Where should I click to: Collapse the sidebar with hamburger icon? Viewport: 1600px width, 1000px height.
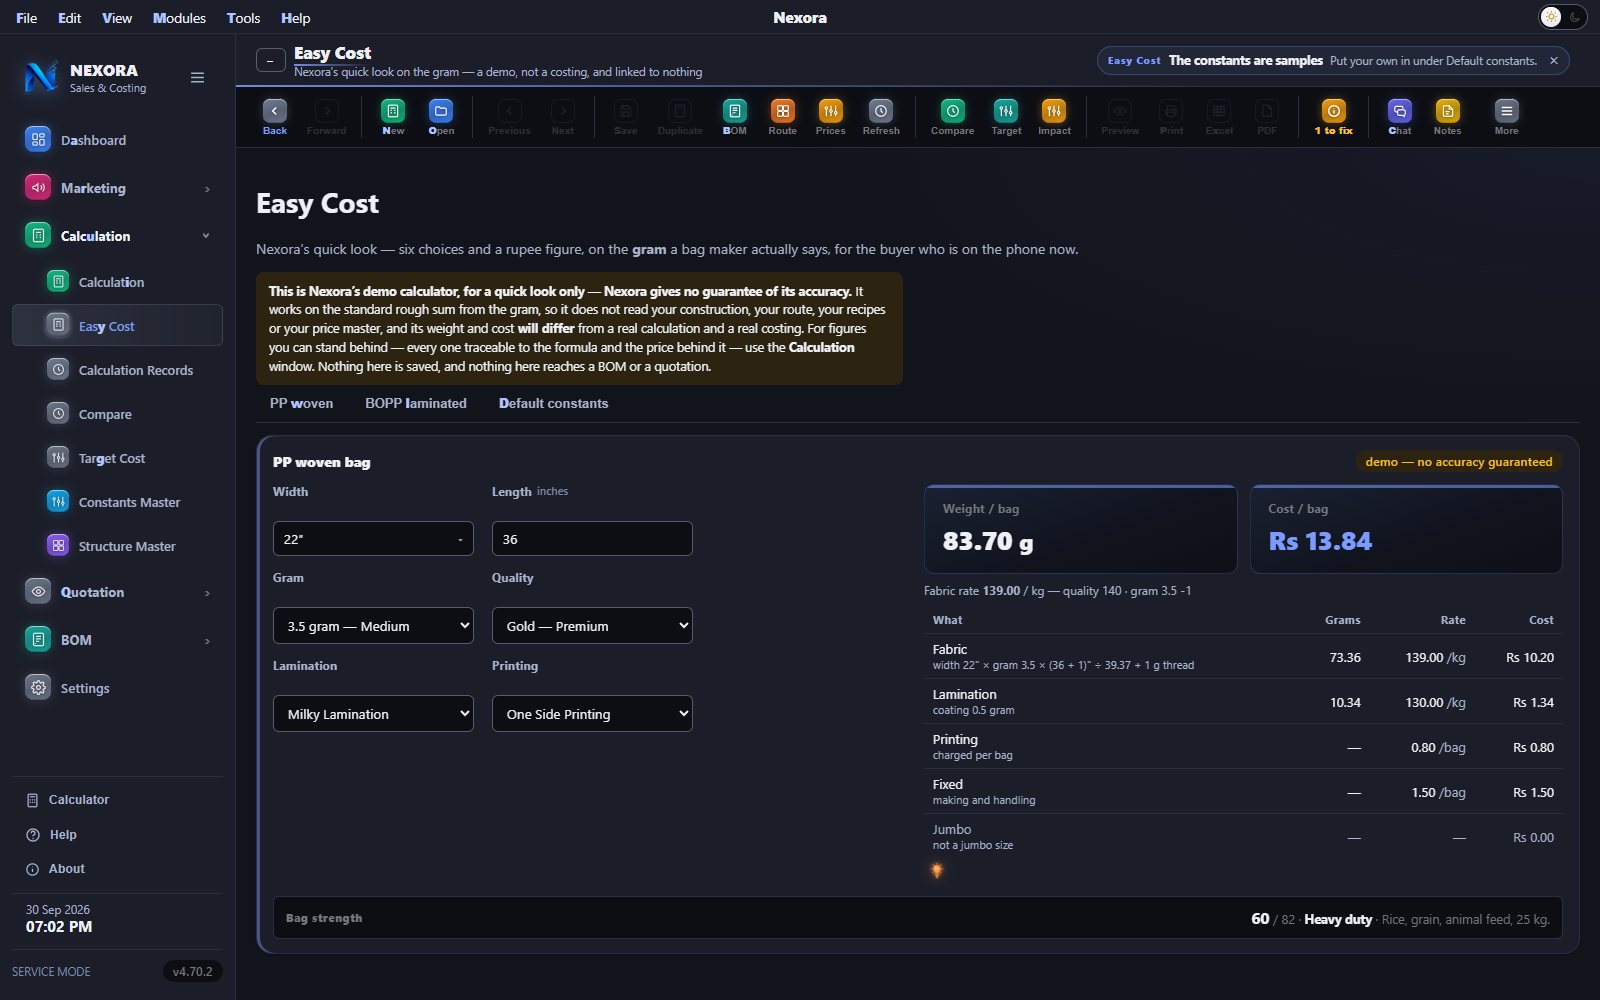pos(198,78)
